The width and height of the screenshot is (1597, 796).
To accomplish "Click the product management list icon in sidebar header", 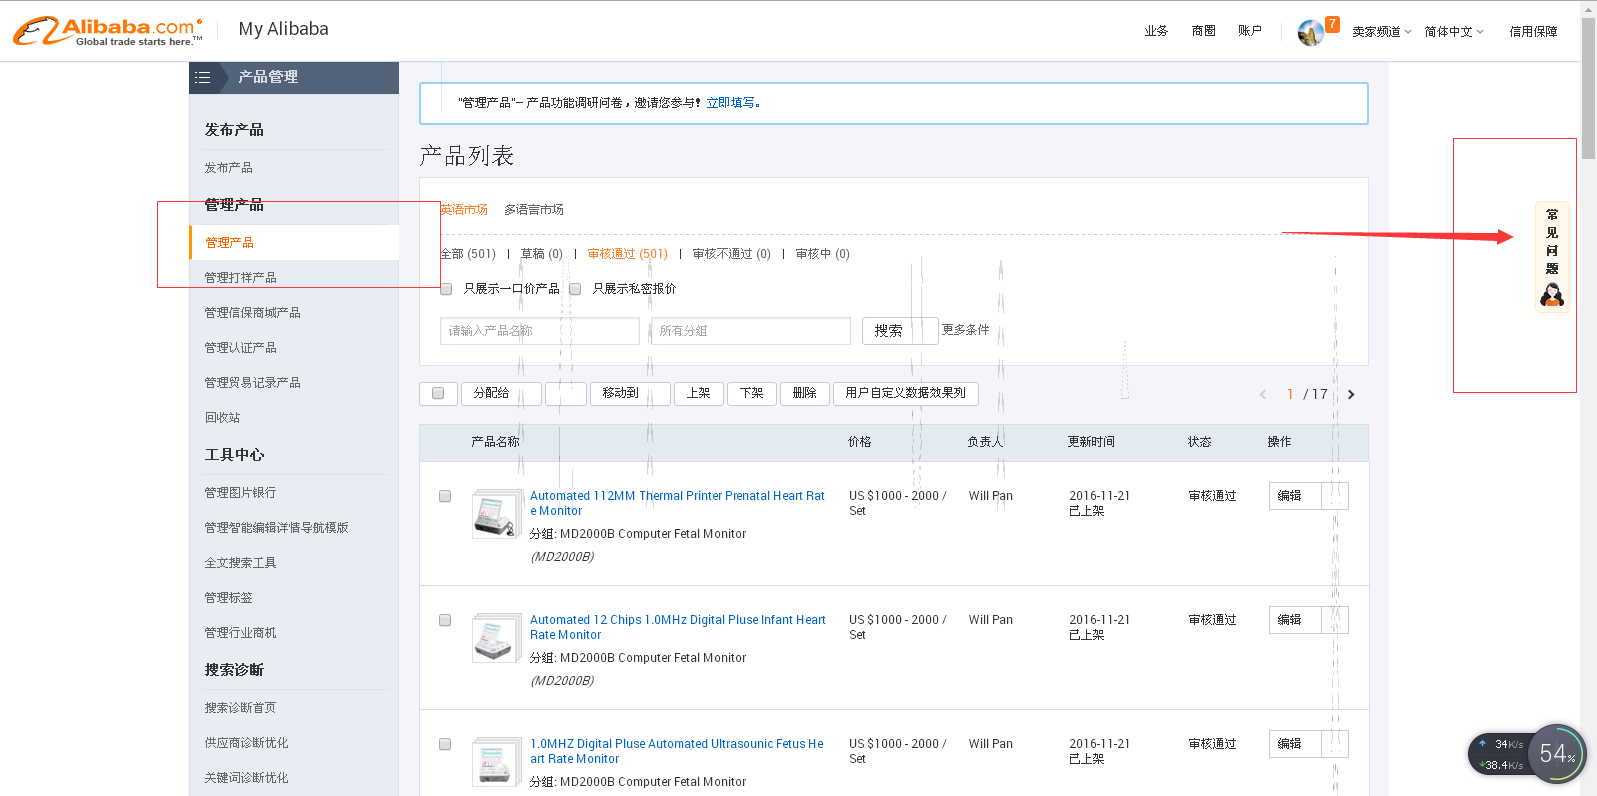I will (x=203, y=77).
